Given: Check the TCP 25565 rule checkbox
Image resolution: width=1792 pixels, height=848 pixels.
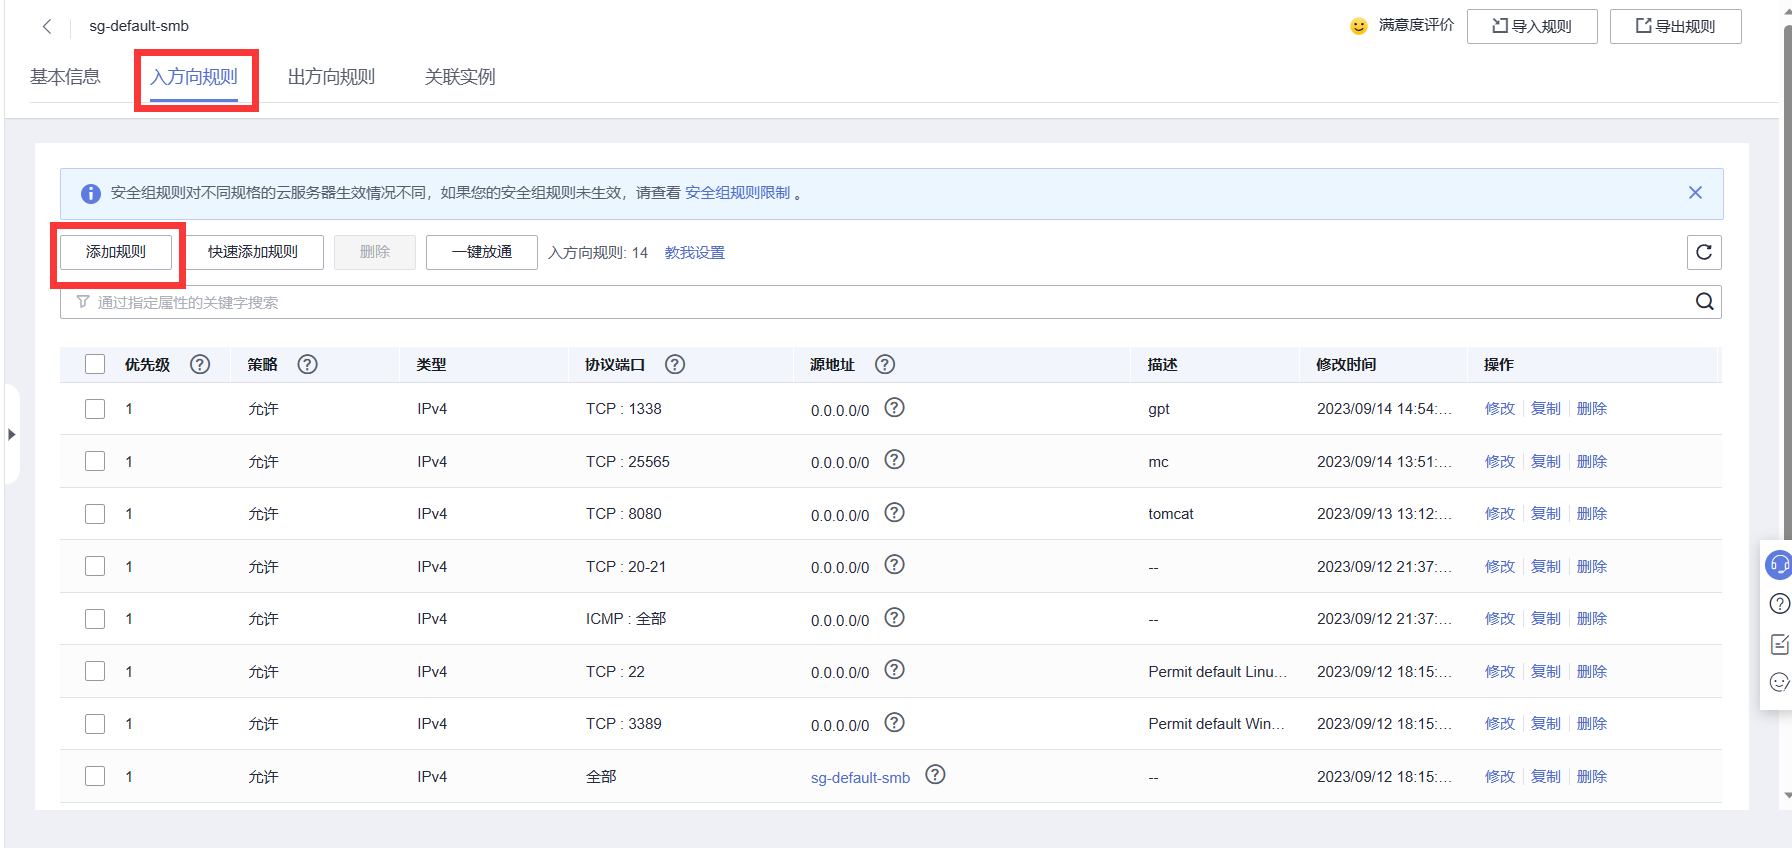Looking at the screenshot, I should (x=95, y=461).
